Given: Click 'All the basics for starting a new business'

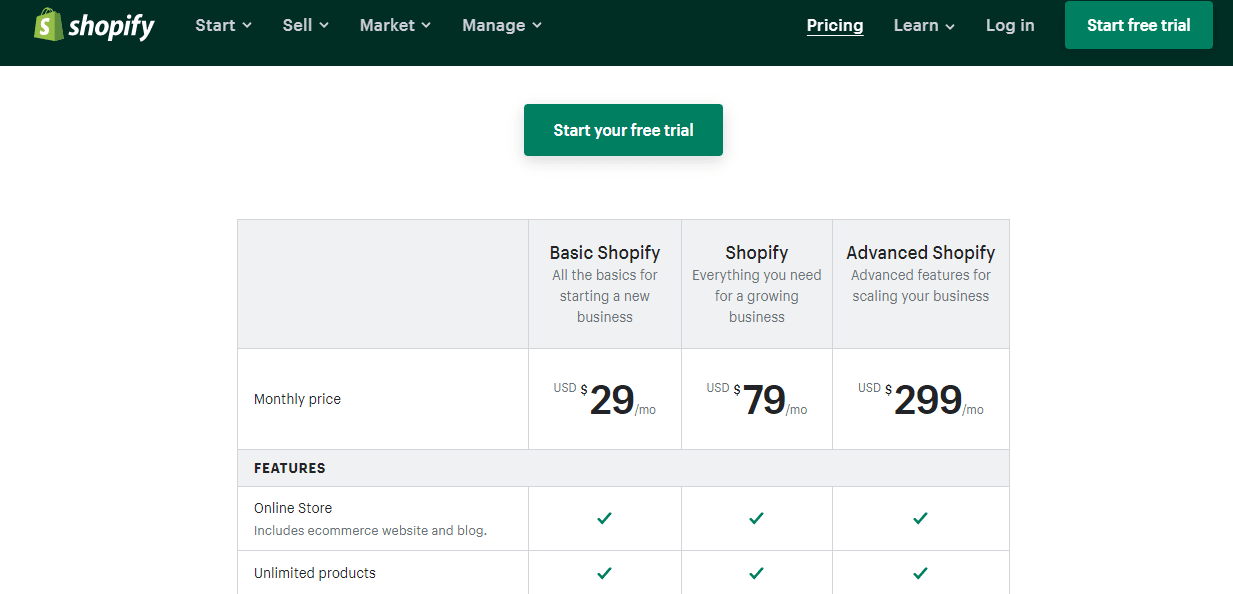Looking at the screenshot, I should click(x=605, y=296).
